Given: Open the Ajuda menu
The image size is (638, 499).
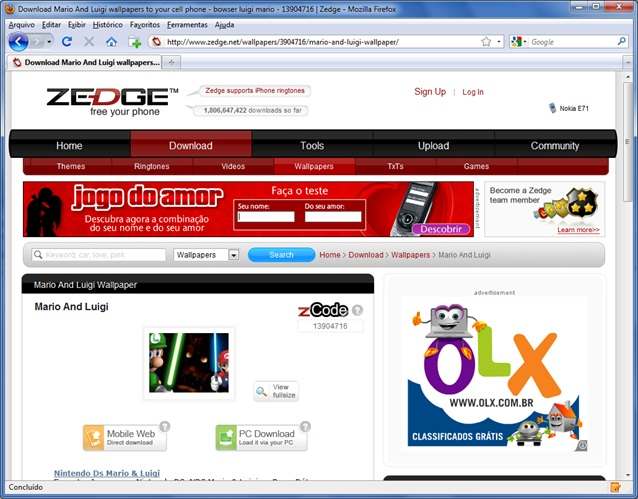Looking at the screenshot, I should tap(224, 25).
